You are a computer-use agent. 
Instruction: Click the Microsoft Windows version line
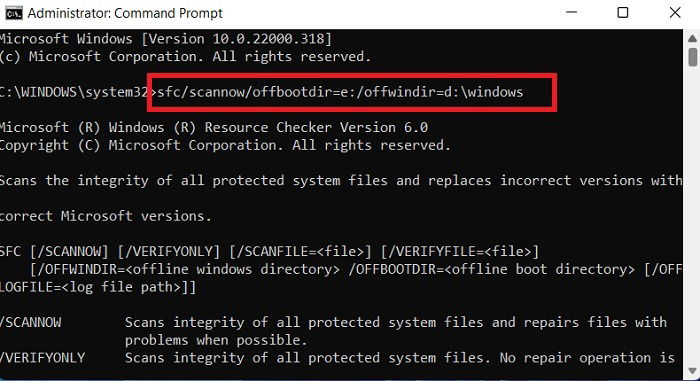click(166, 39)
